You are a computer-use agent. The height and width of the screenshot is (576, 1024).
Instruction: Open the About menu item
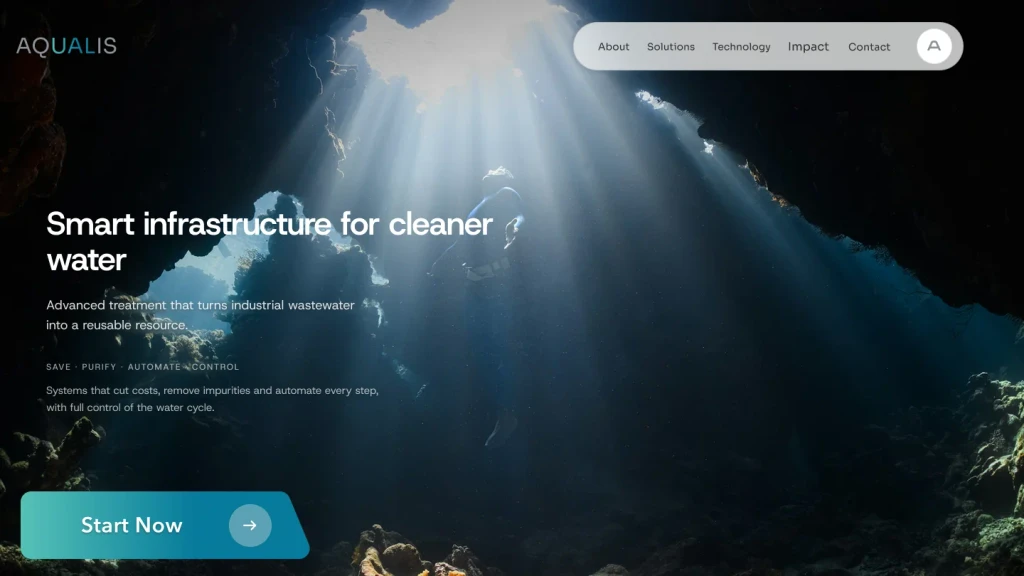pos(613,47)
